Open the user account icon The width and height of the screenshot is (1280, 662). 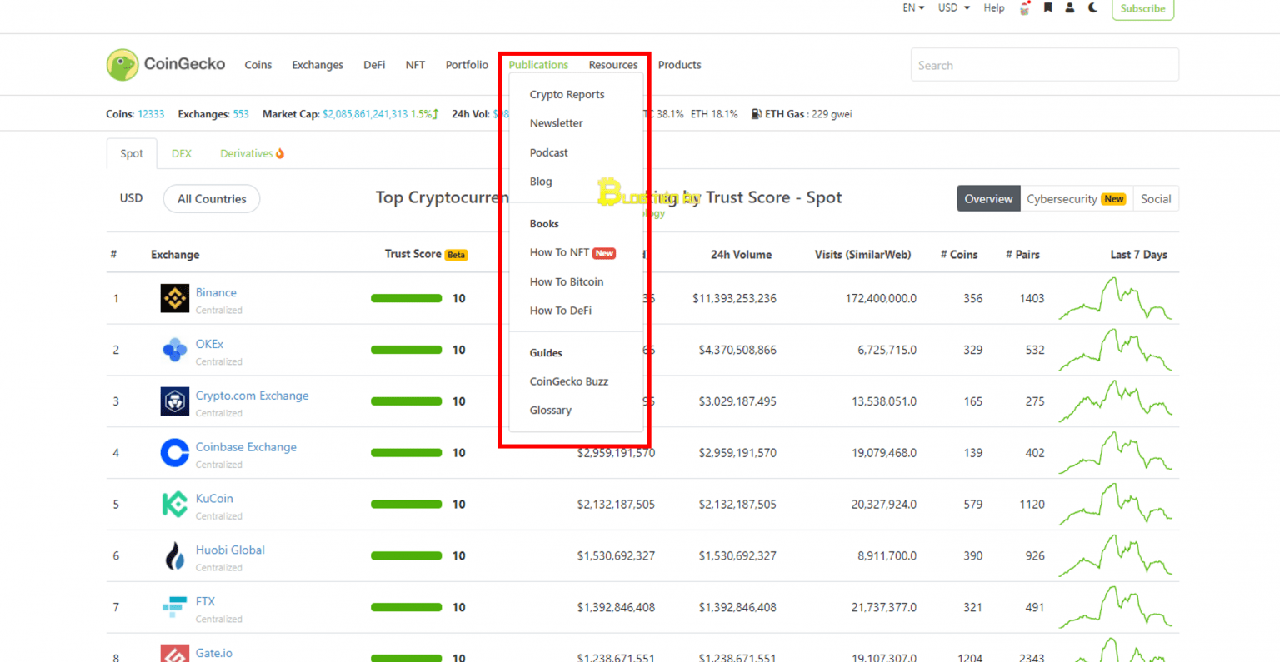tap(1070, 8)
